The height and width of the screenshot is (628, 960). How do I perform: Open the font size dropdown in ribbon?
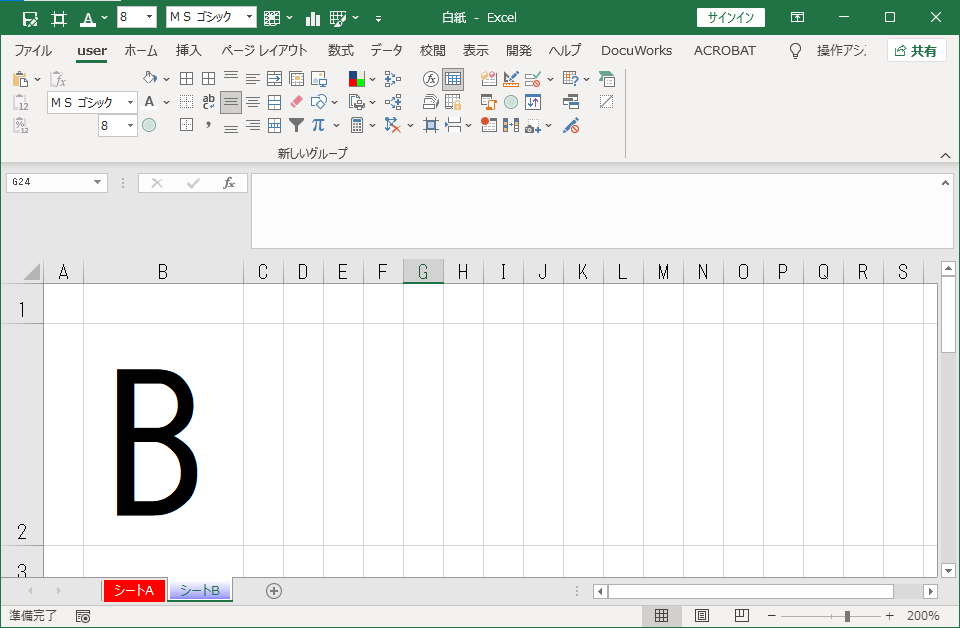click(x=130, y=125)
